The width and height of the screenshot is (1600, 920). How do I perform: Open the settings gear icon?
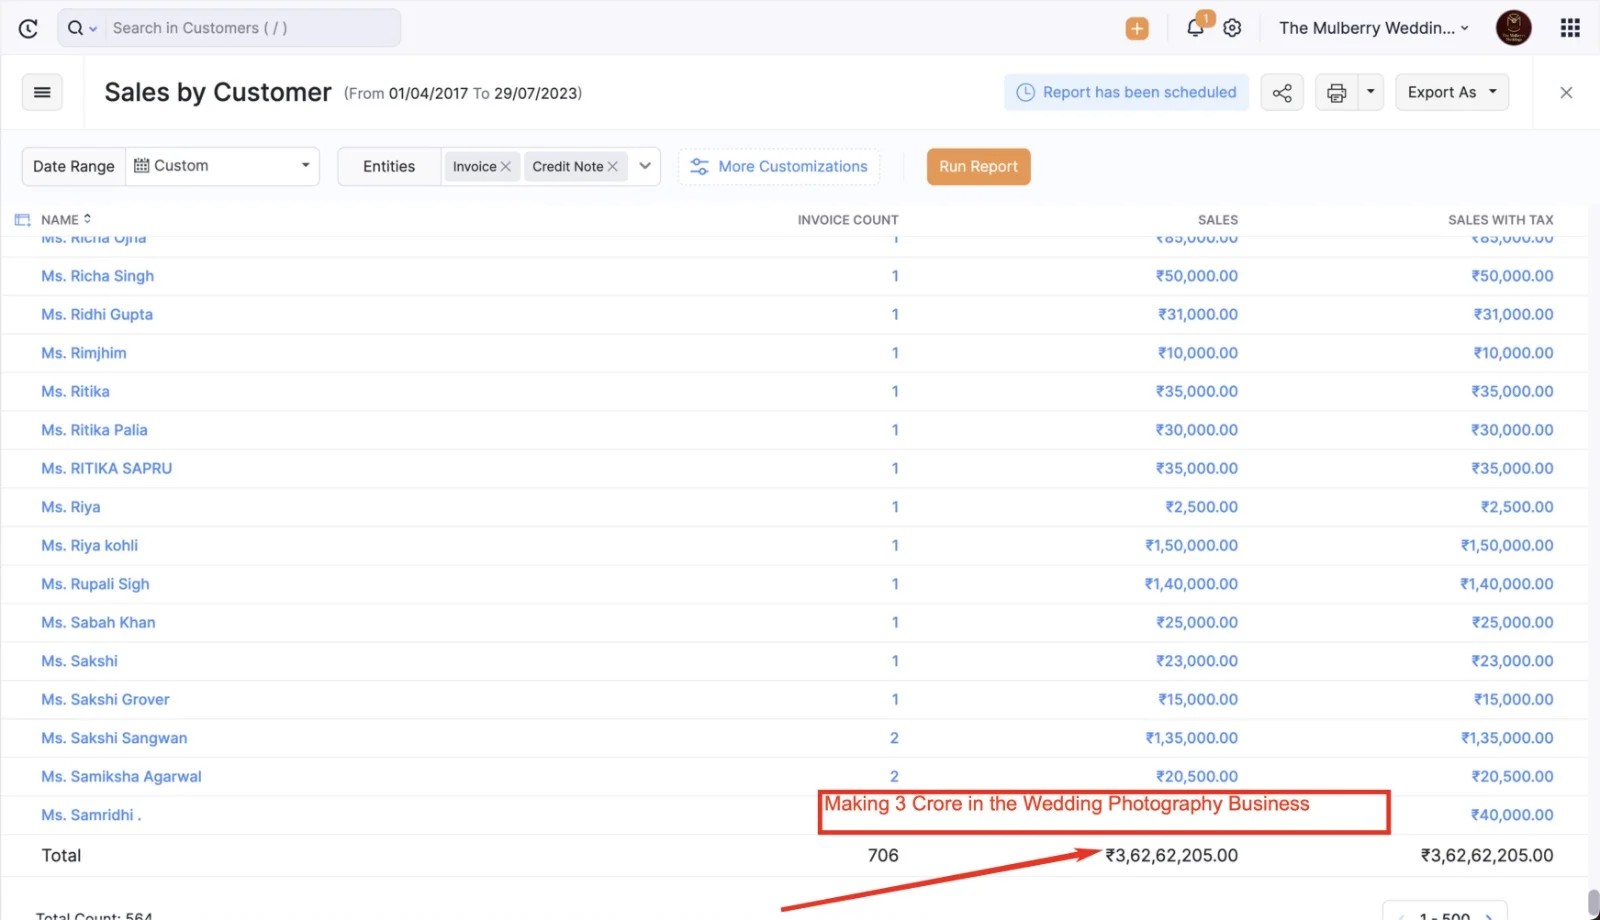[1232, 28]
